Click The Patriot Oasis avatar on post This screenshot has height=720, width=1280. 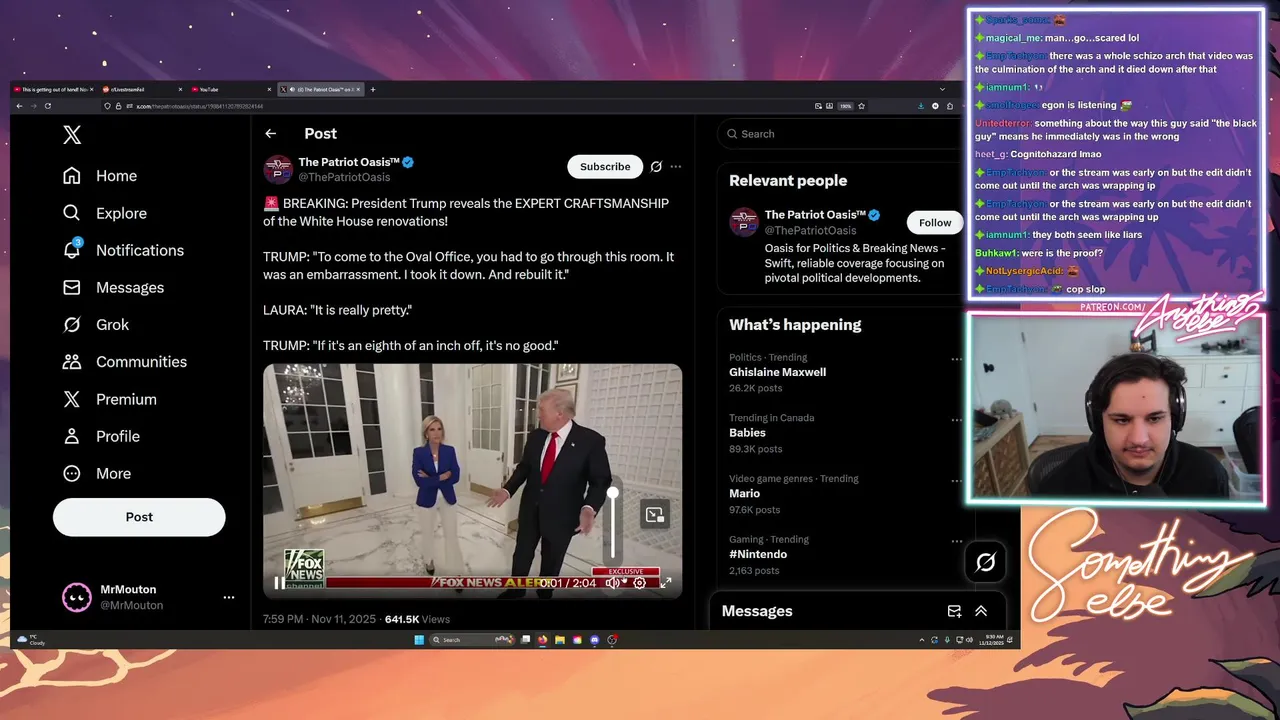pos(277,169)
